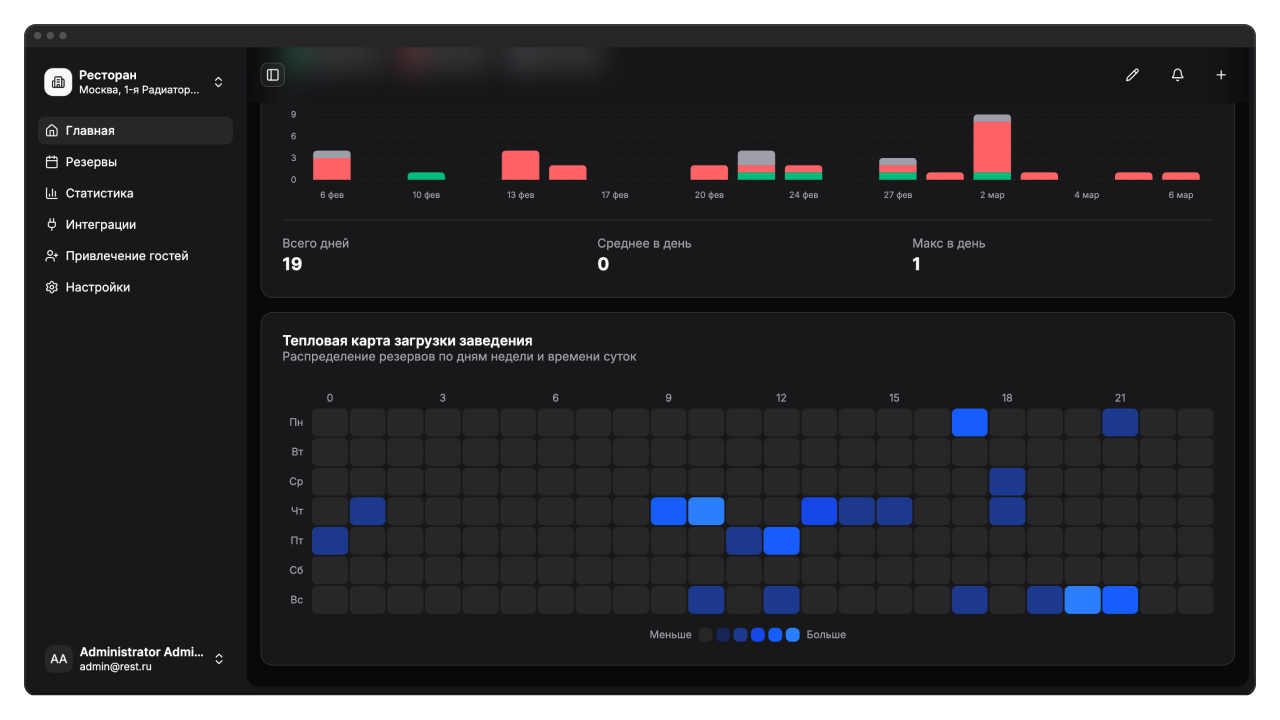Open the notifications bell
Screen dimensions: 1280x720
tap(1177, 75)
